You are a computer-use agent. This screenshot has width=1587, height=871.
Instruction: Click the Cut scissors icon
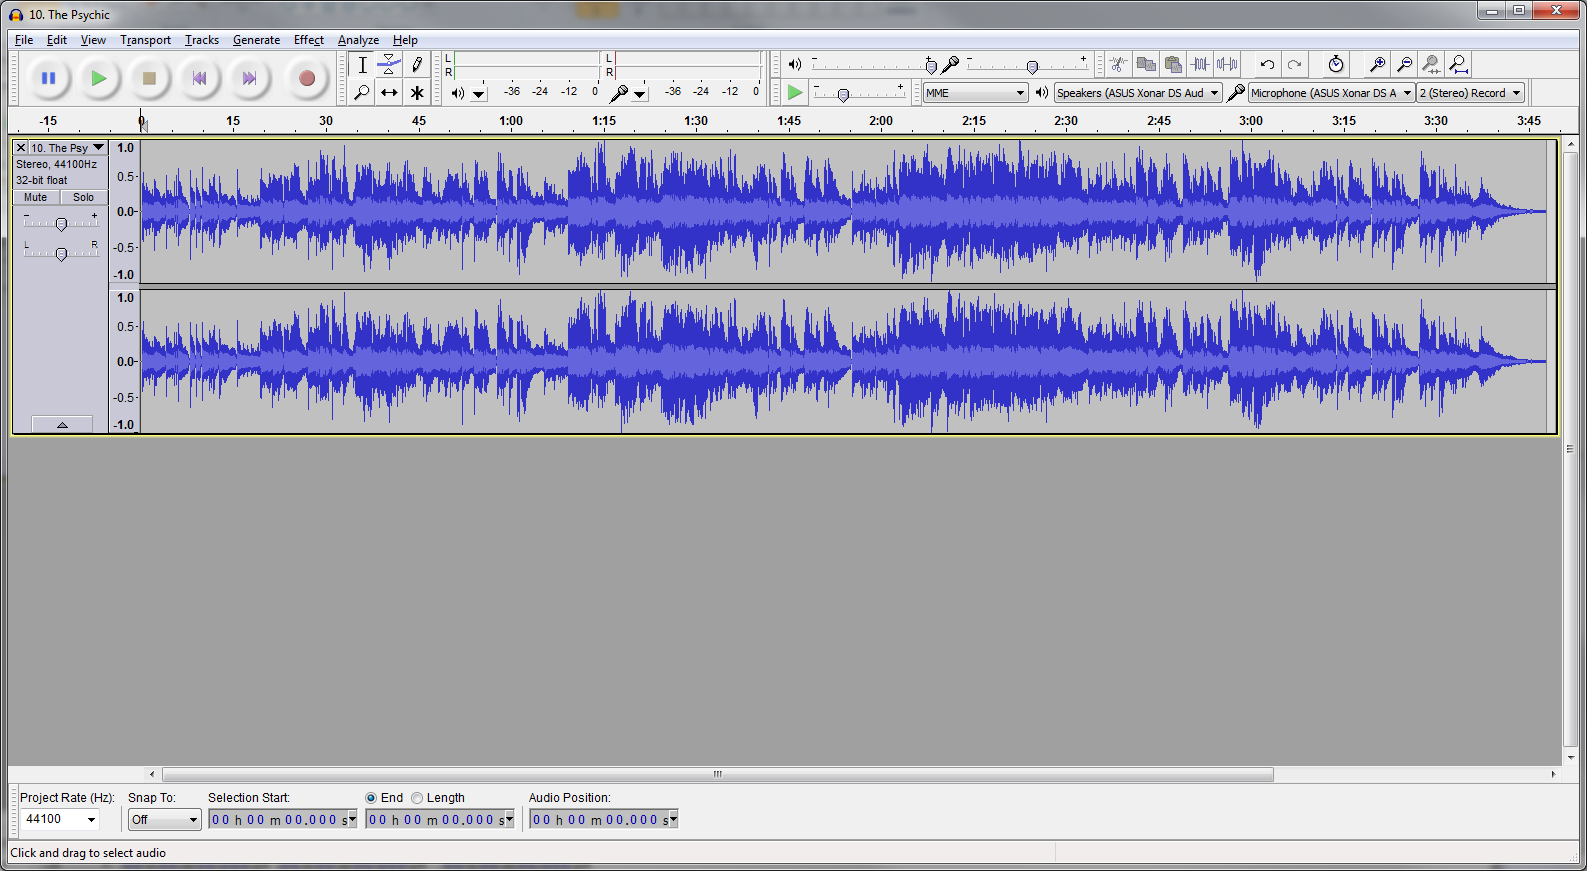1119,64
